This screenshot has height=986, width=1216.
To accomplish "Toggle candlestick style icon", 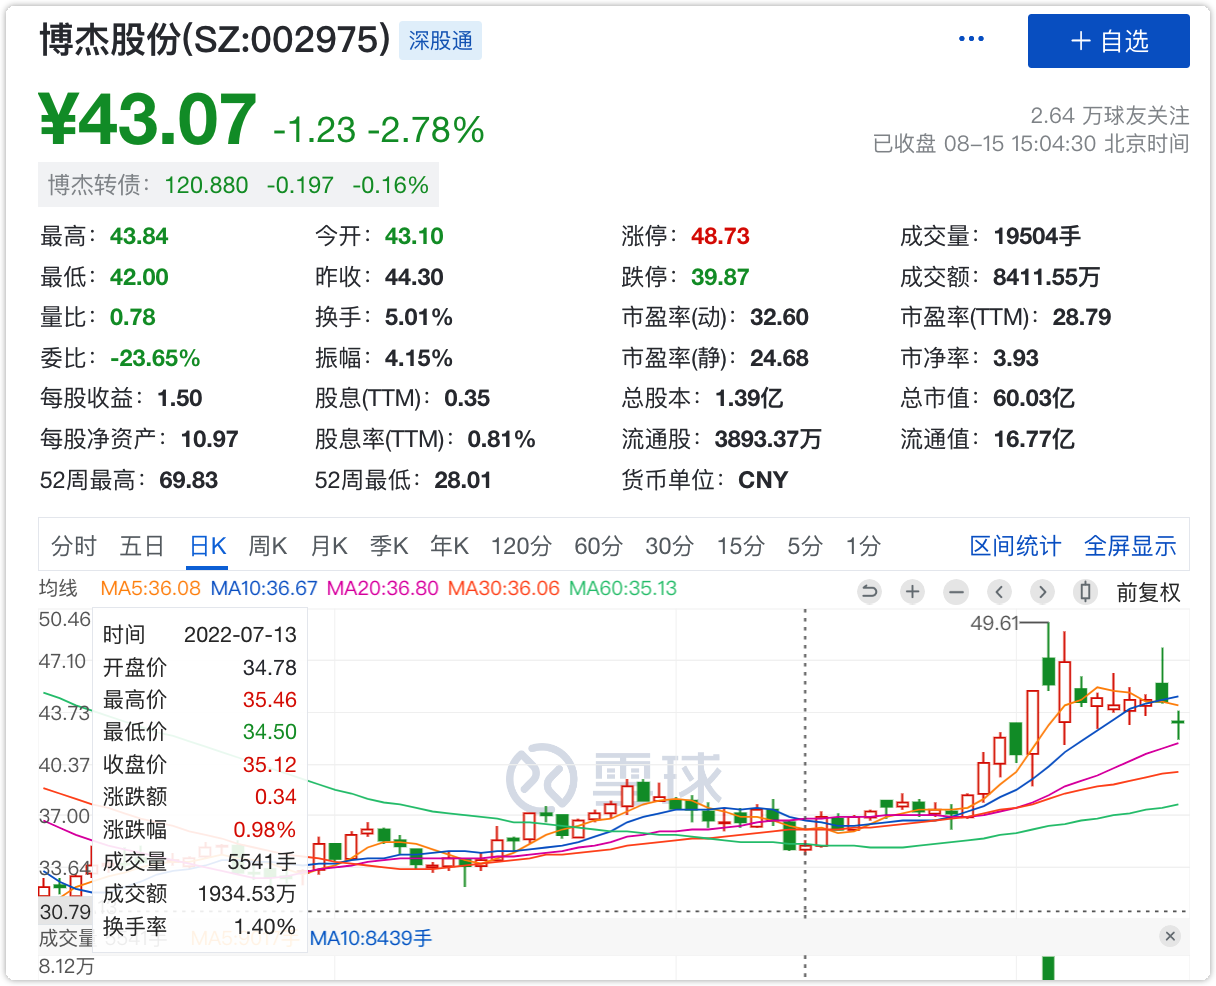I will [x=1085, y=592].
